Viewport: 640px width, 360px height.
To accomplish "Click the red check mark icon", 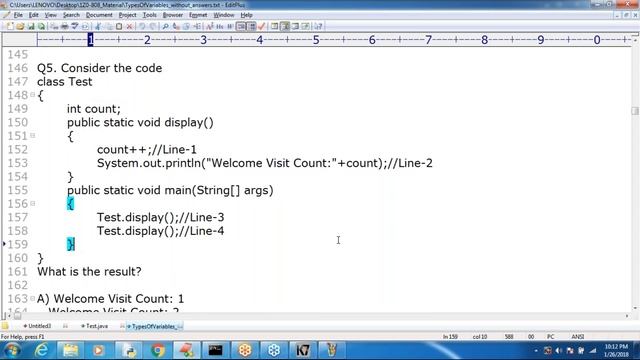I will 262,27.
